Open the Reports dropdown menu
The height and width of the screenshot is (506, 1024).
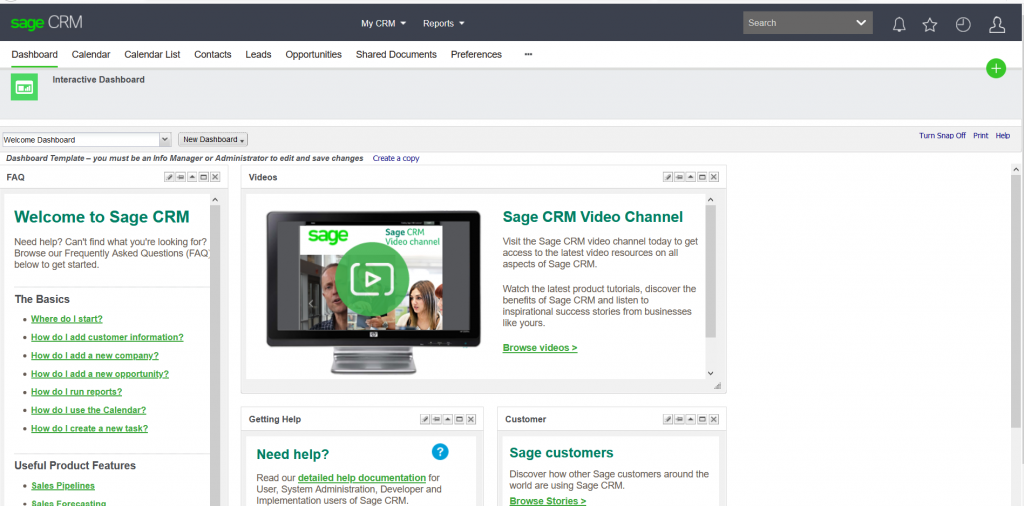(x=443, y=23)
